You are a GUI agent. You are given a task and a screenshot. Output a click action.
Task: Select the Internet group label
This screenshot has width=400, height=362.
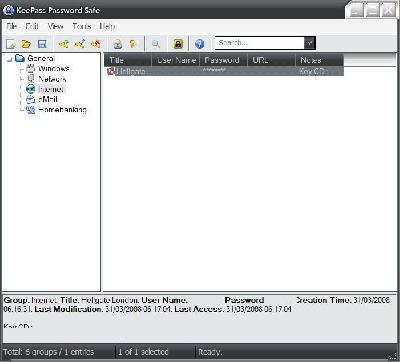pos(51,89)
